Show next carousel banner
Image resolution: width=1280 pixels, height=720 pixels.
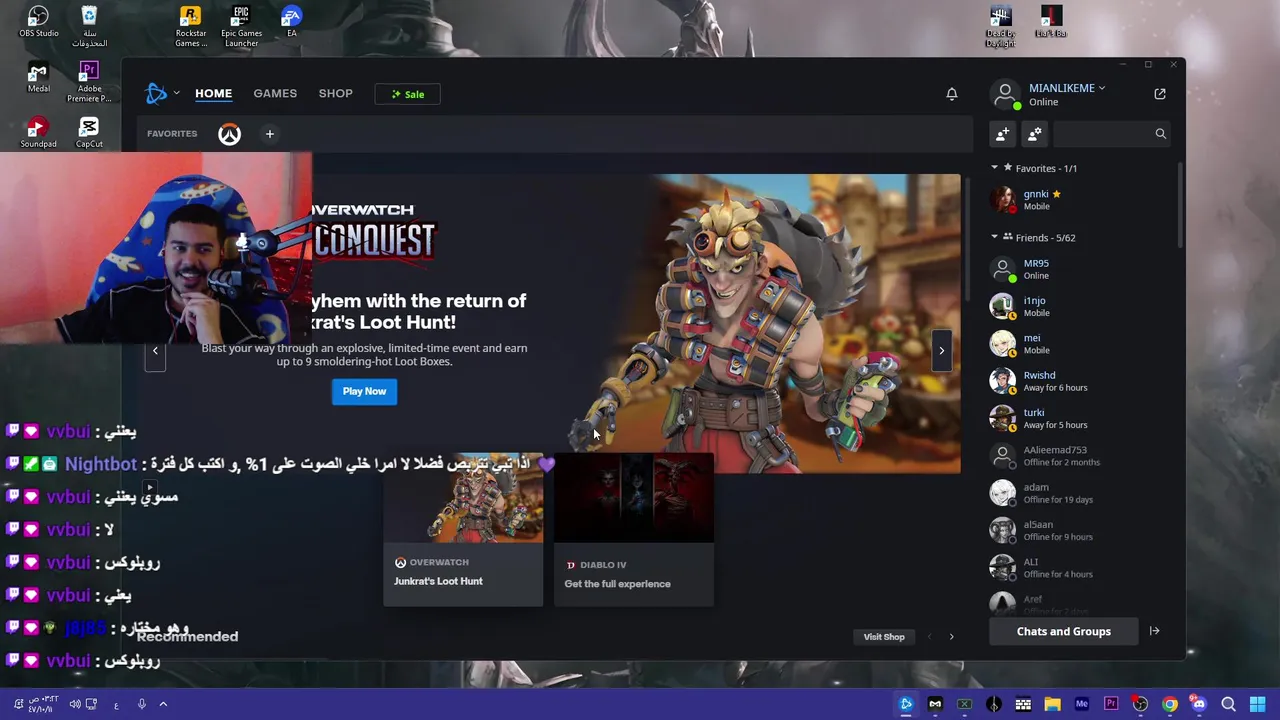point(941,350)
